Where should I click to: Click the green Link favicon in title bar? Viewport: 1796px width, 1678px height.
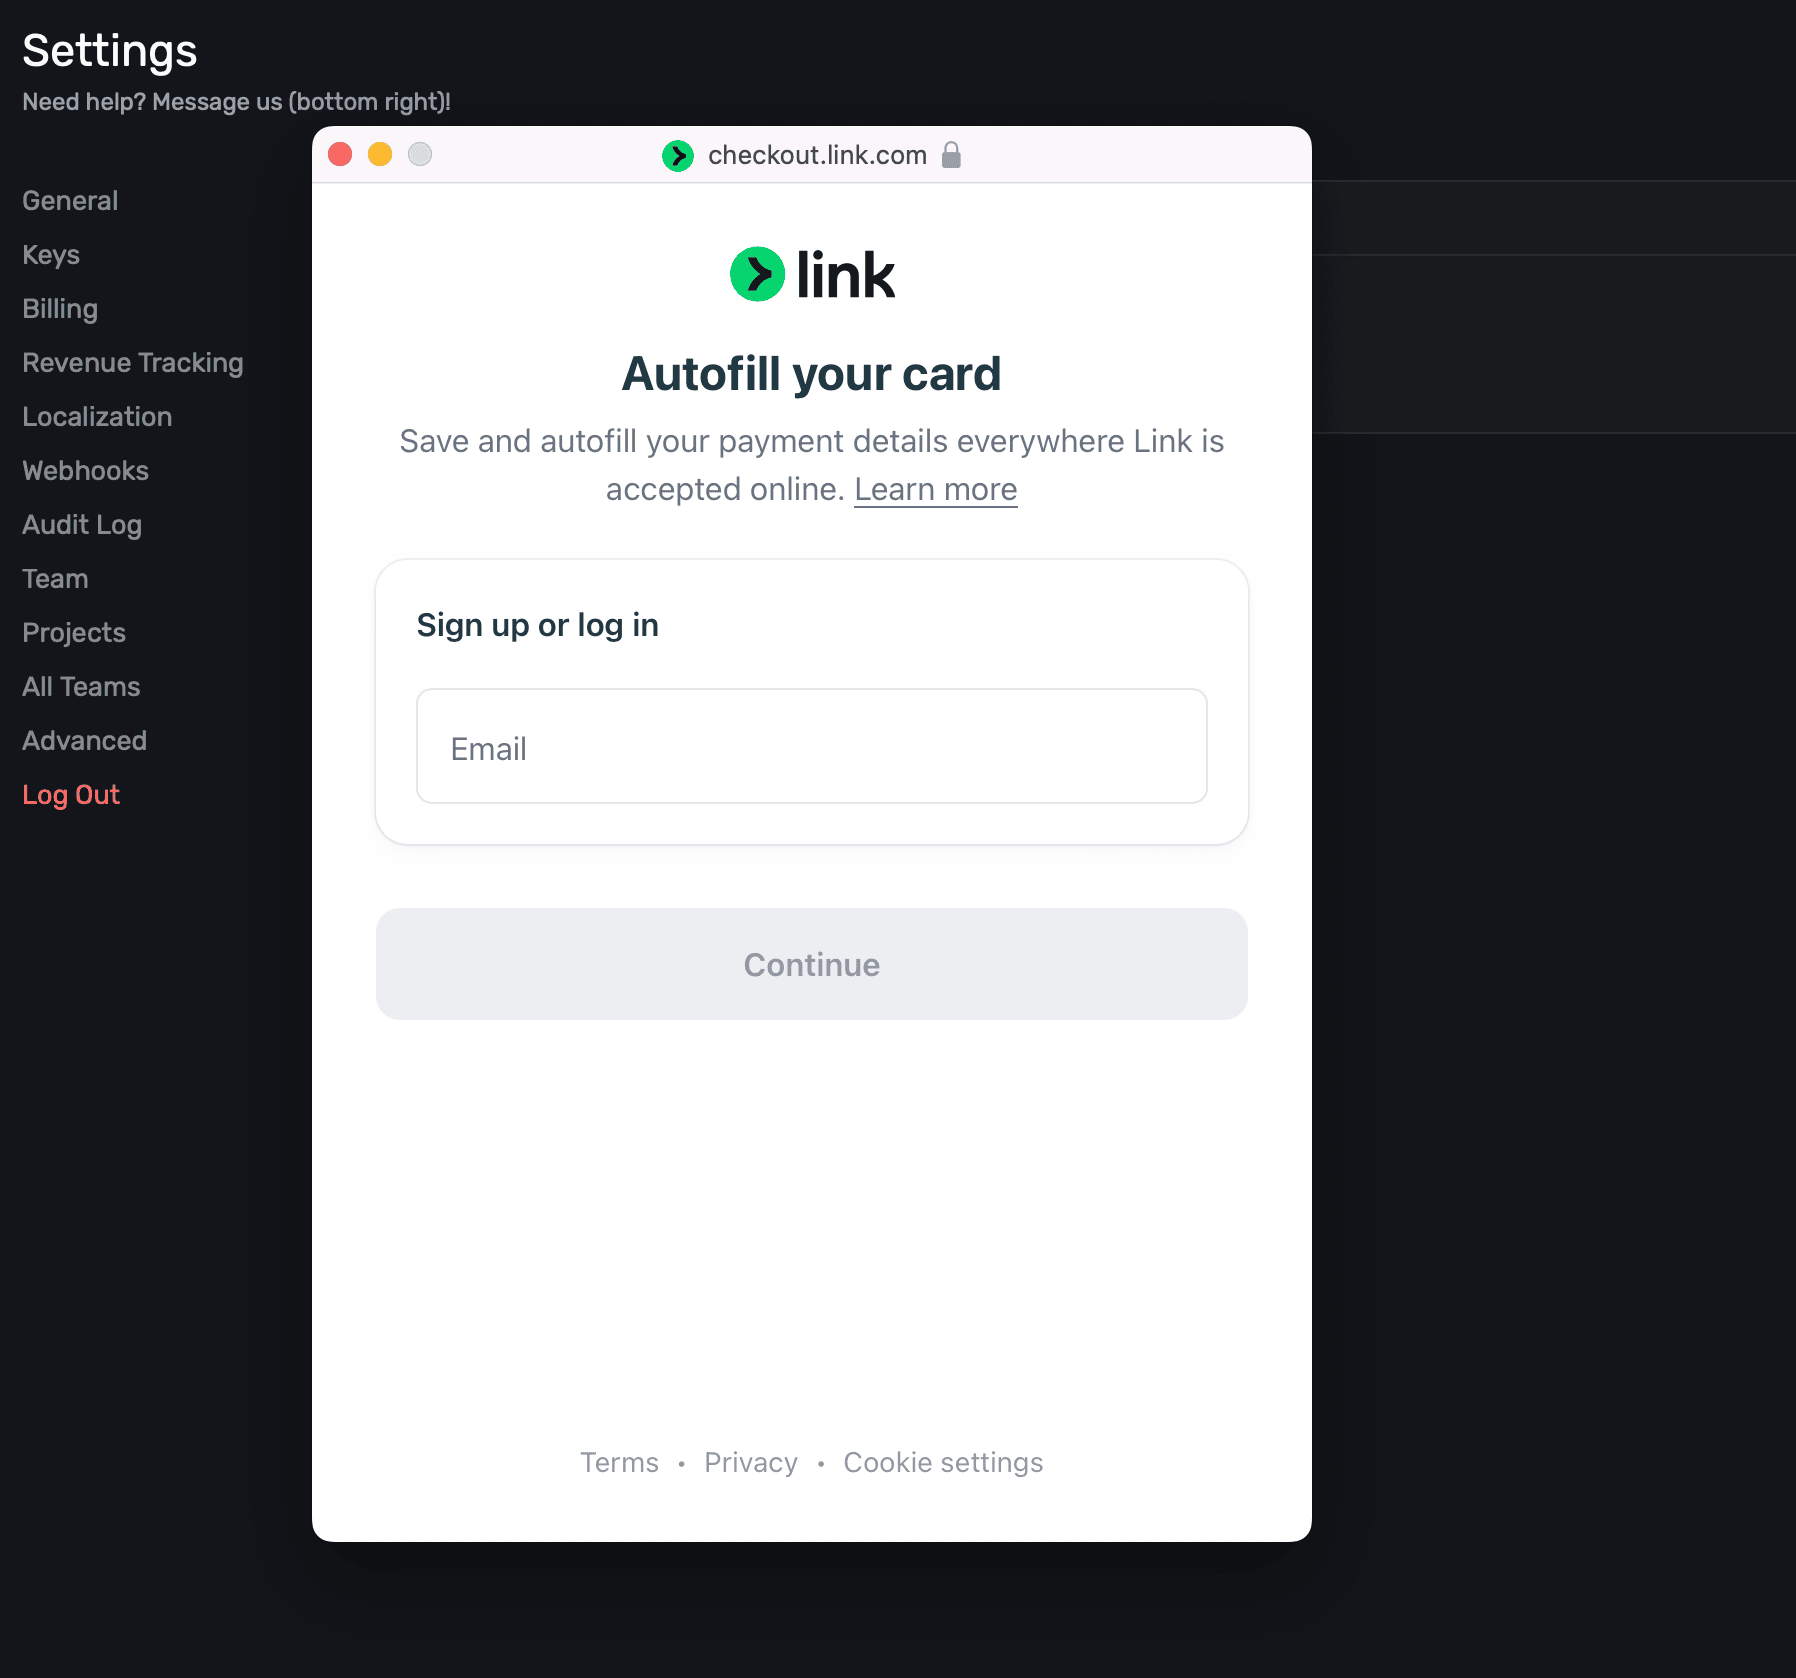pyautogui.click(x=678, y=156)
